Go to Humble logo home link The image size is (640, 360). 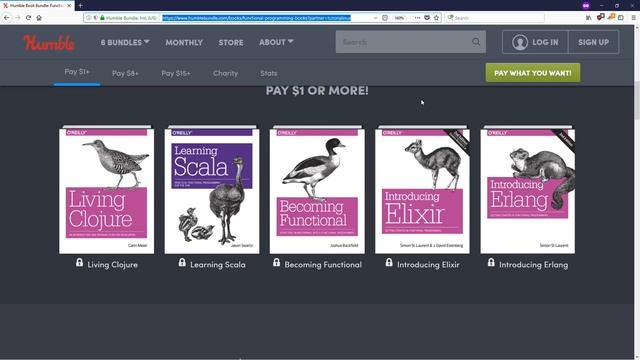click(x=49, y=42)
